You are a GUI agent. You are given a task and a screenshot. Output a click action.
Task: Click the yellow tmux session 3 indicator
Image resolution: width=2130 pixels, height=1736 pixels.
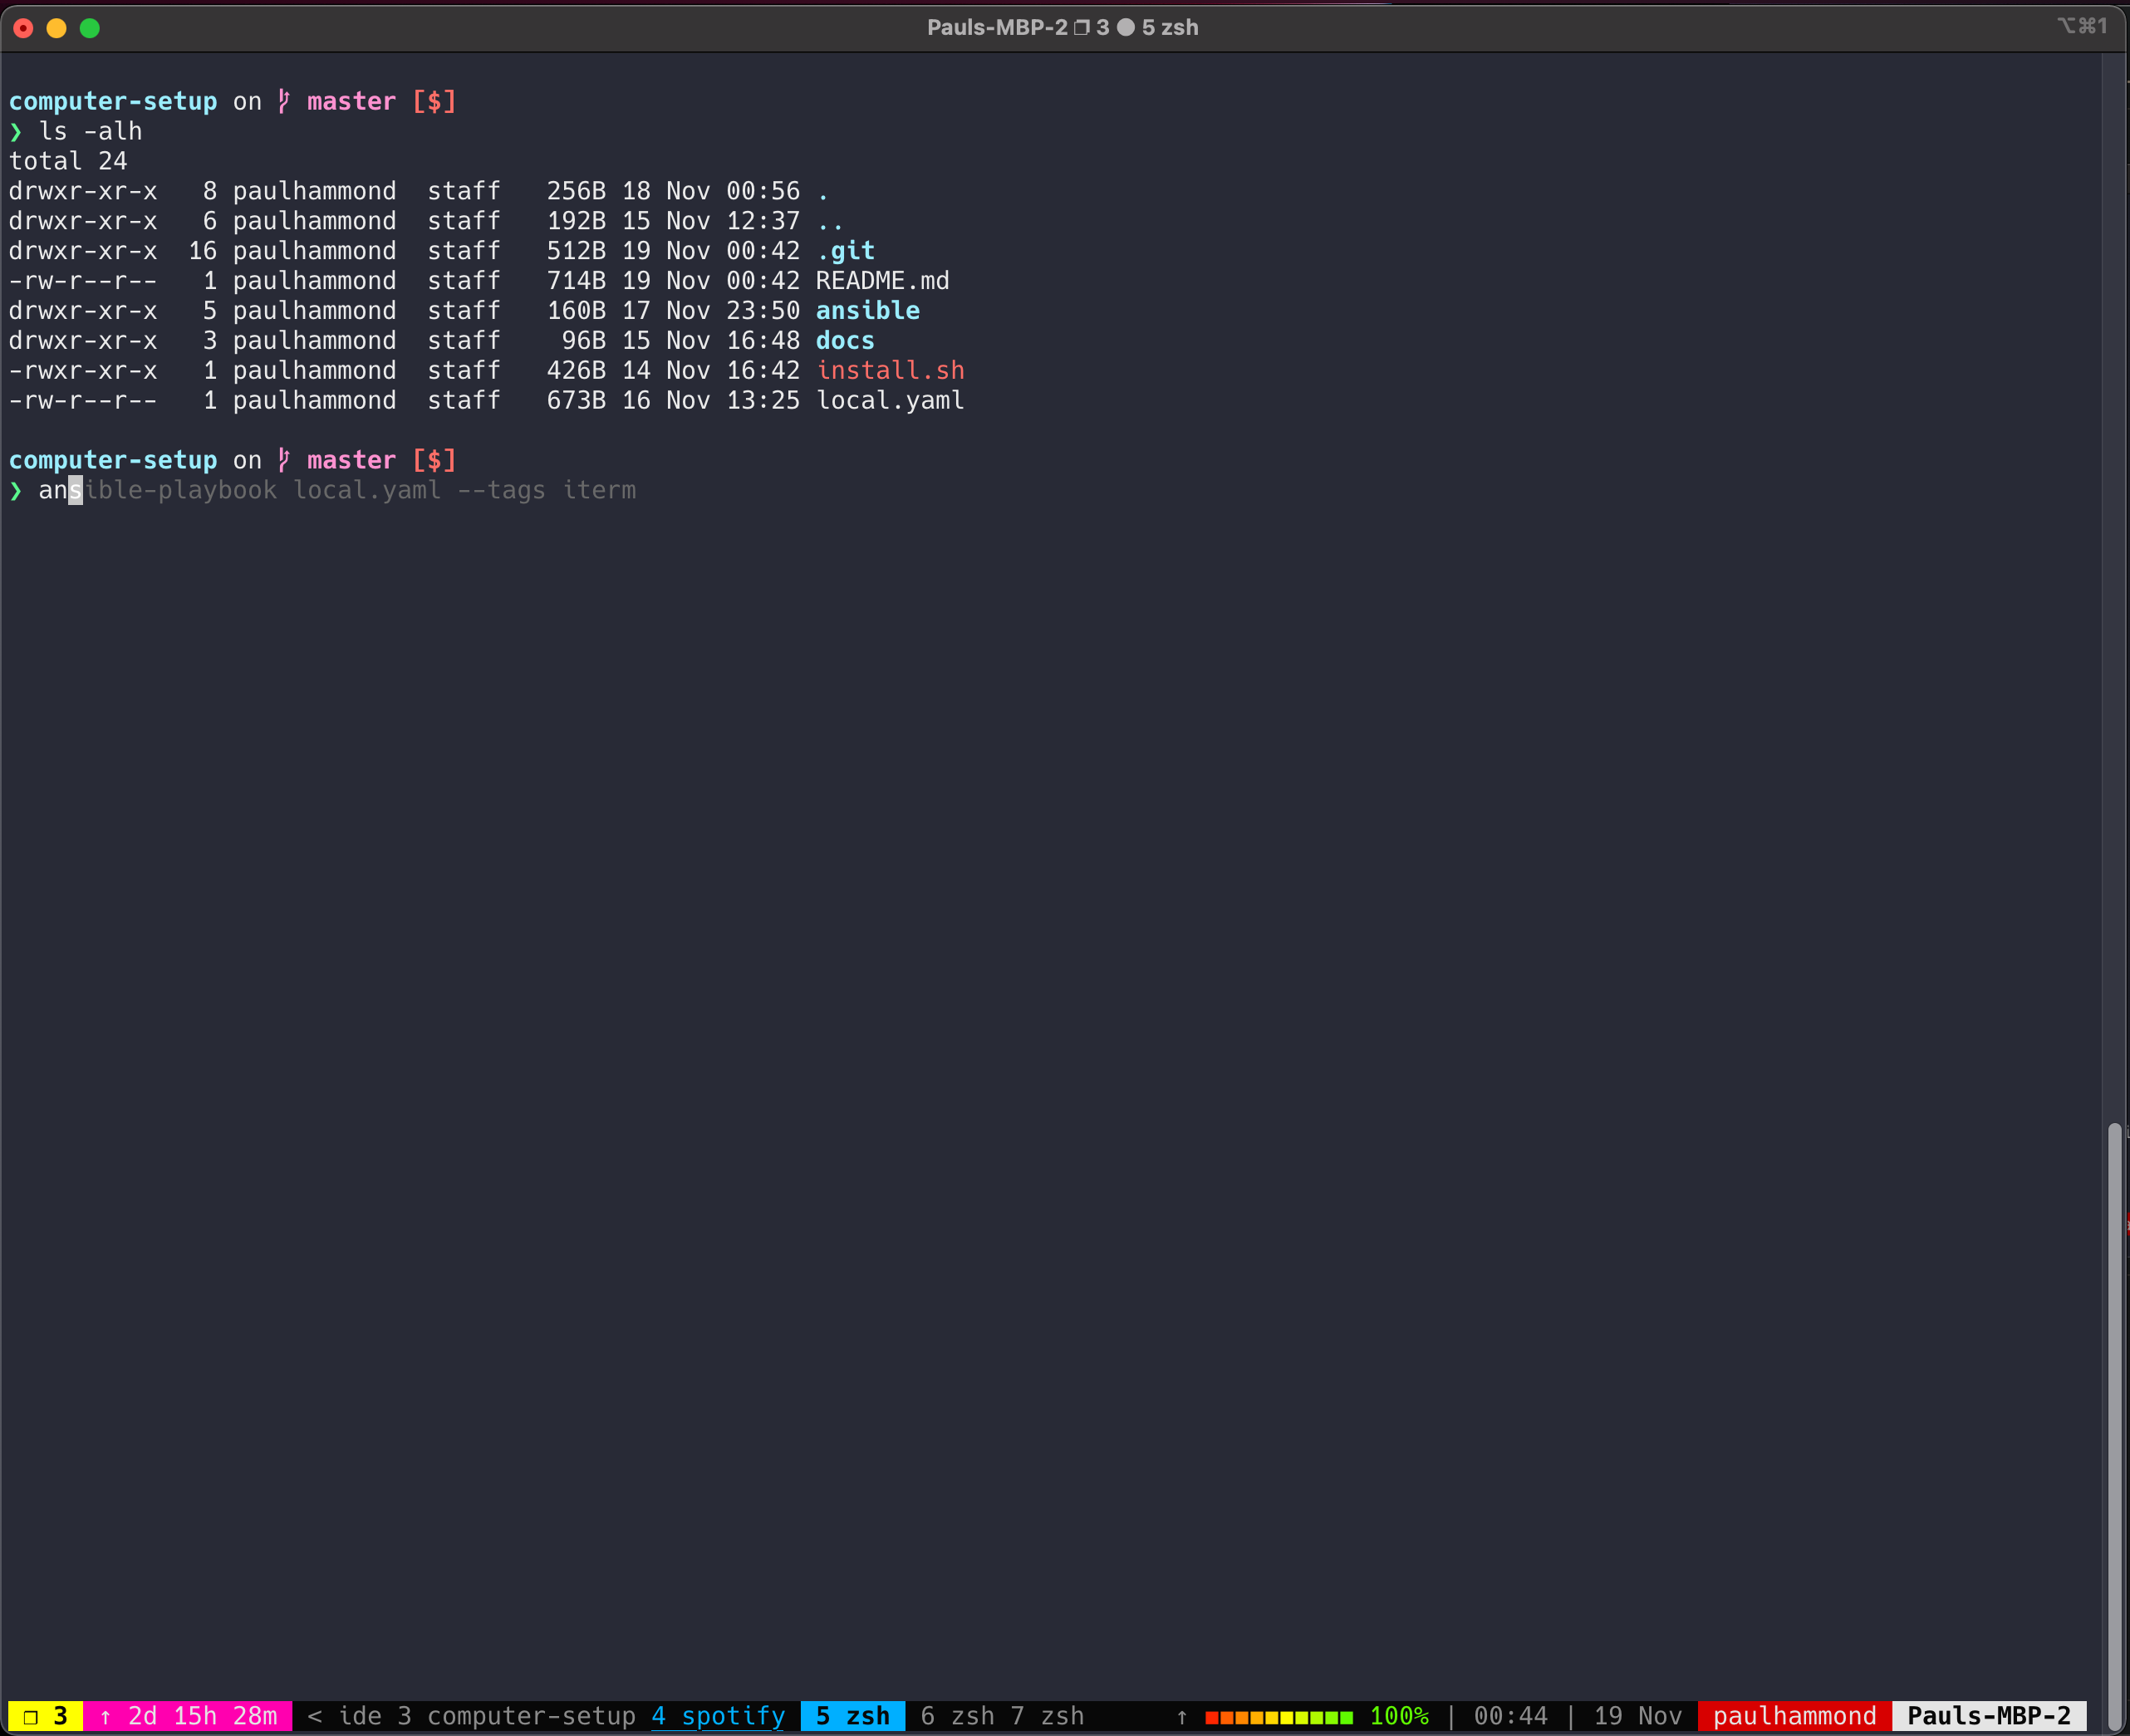[x=45, y=1716]
